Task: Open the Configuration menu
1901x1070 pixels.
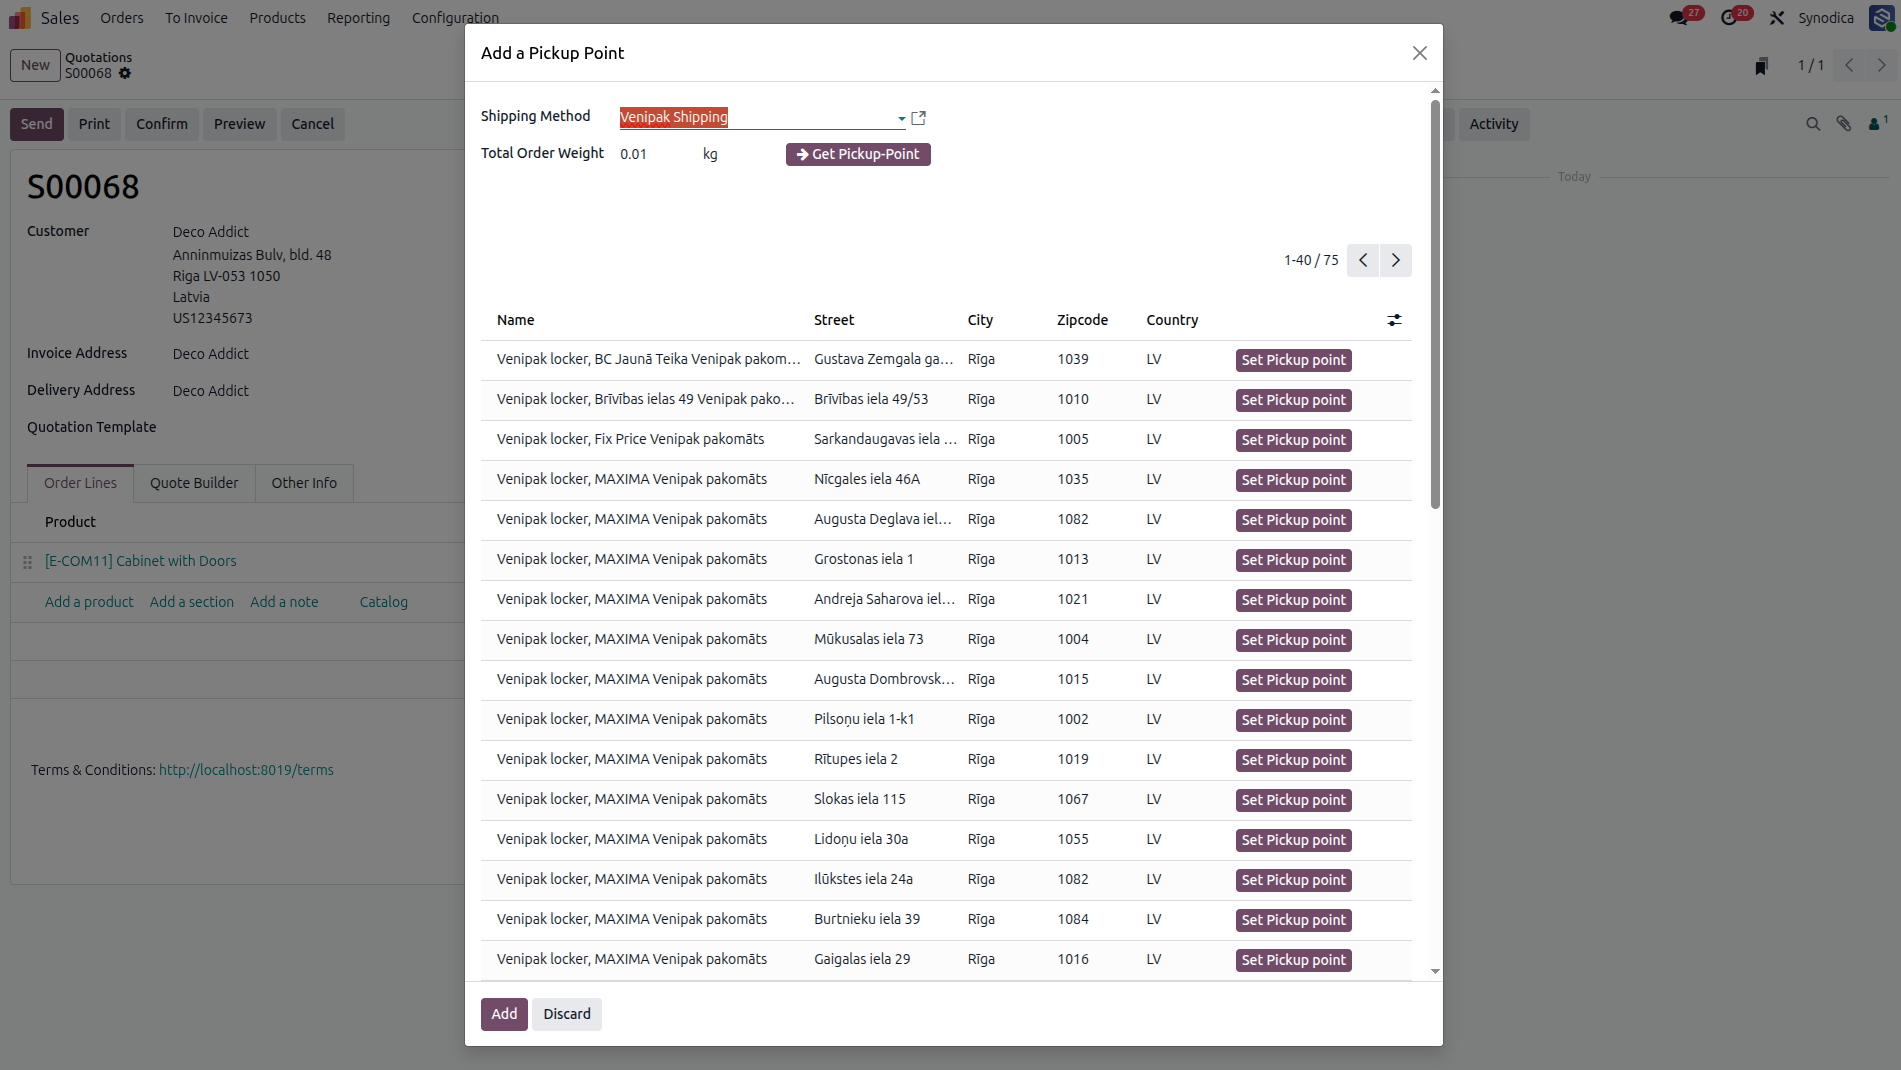Action: (455, 18)
